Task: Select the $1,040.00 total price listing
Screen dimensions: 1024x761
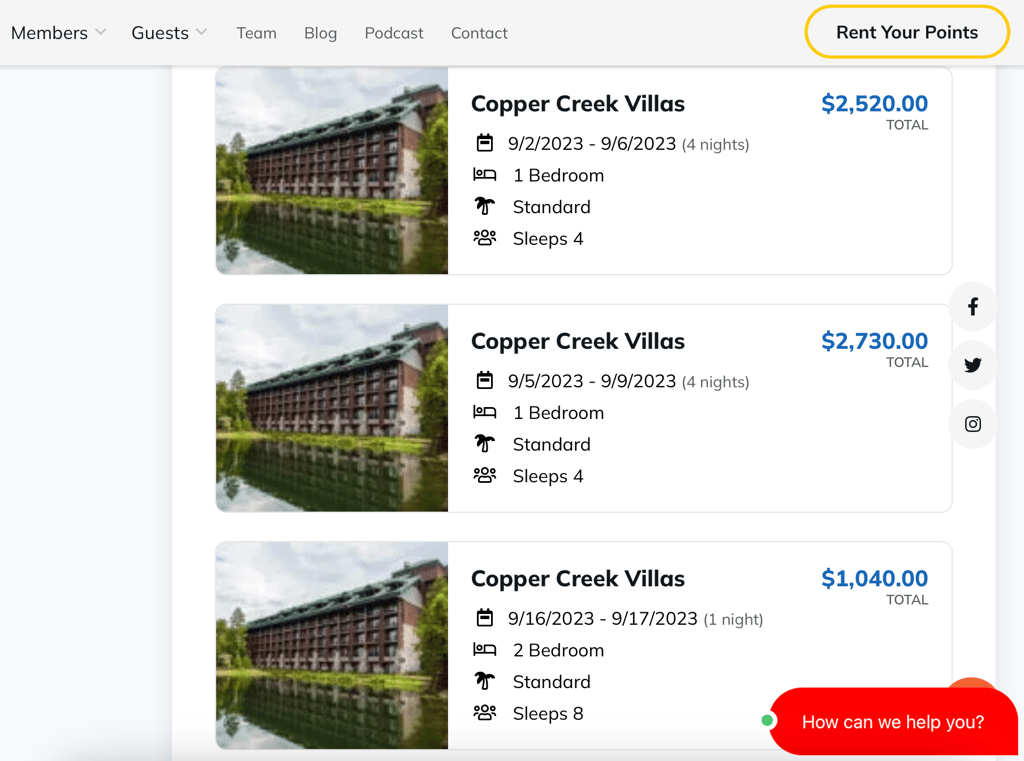Action: pyautogui.click(x=874, y=579)
